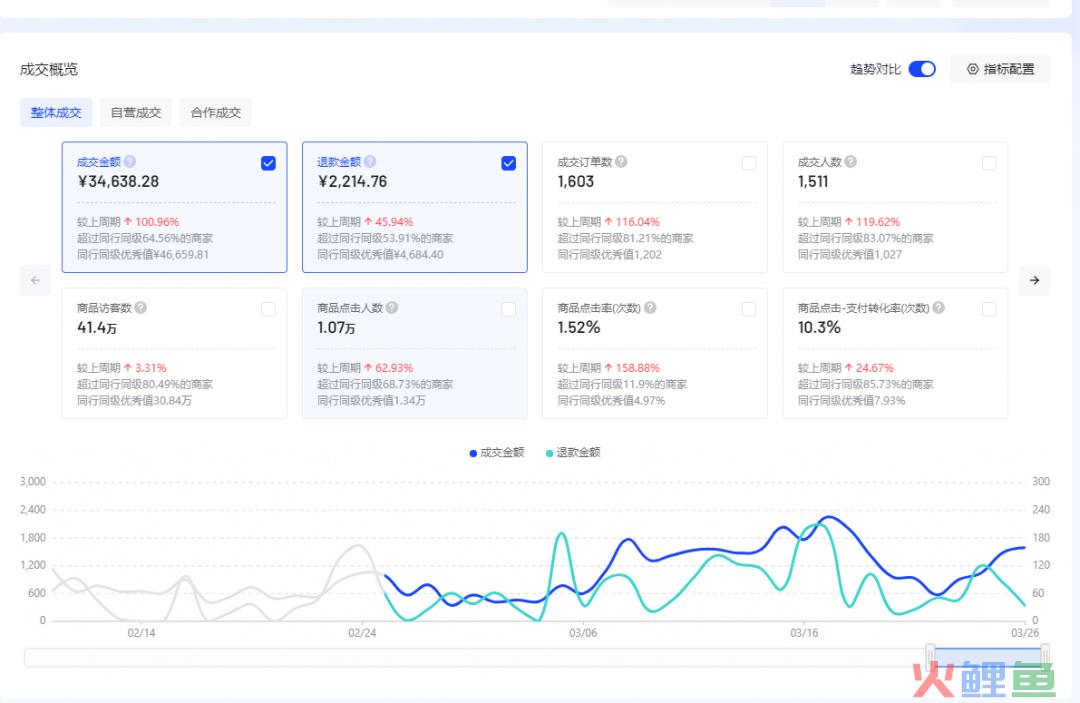Switch to 整体成交 tab
Screen dimensions: 1080x703
pyautogui.click(x=56, y=112)
